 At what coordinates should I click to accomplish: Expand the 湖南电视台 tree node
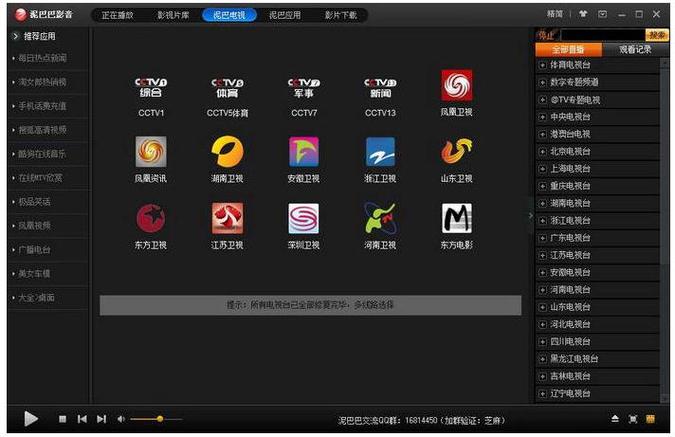point(541,203)
